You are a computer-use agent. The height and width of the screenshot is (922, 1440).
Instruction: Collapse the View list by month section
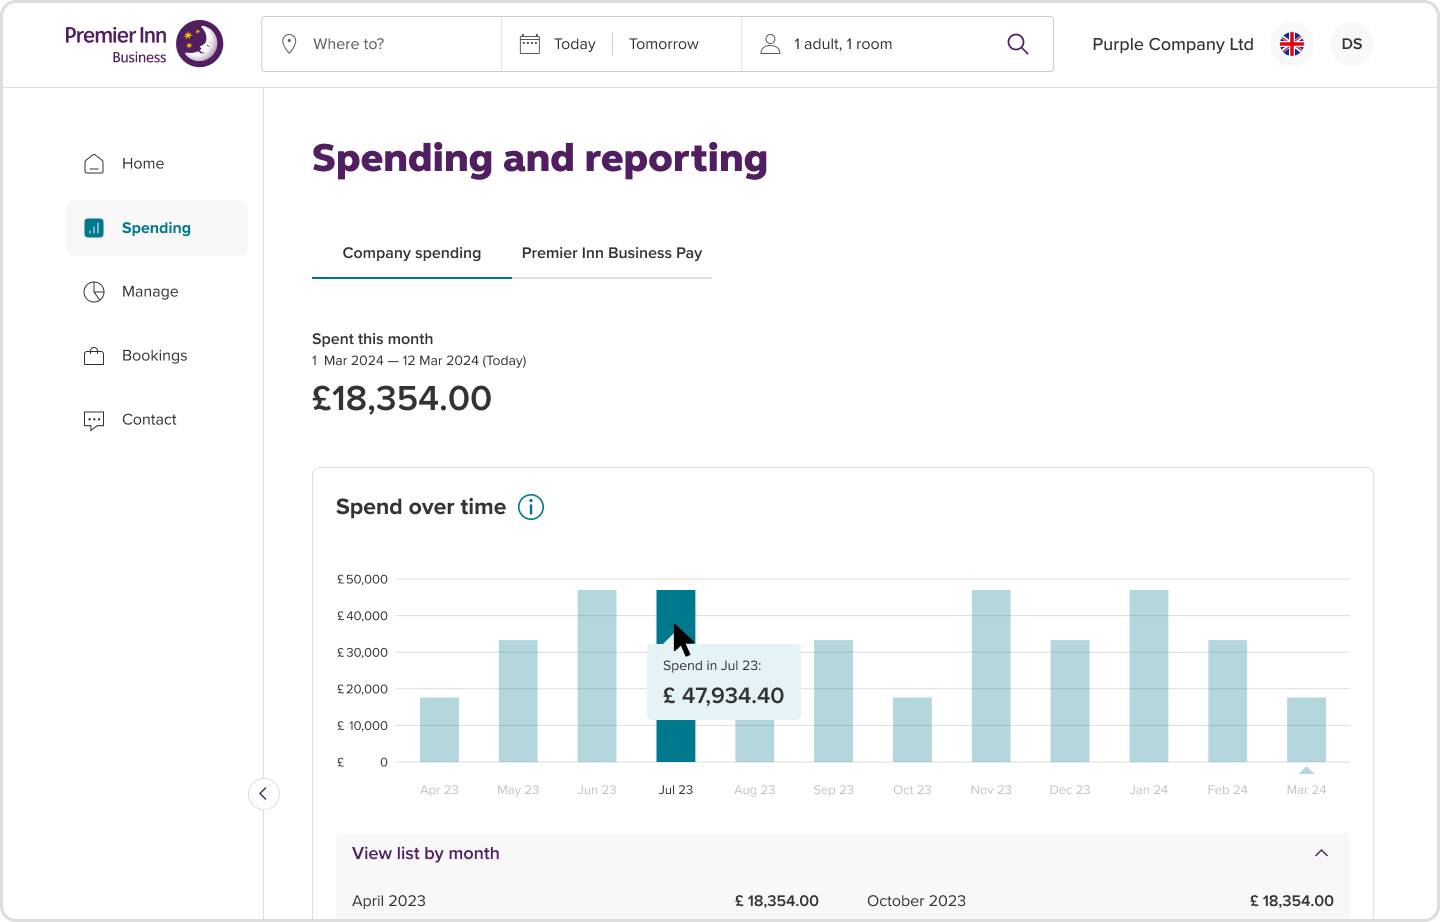click(1321, 853)
